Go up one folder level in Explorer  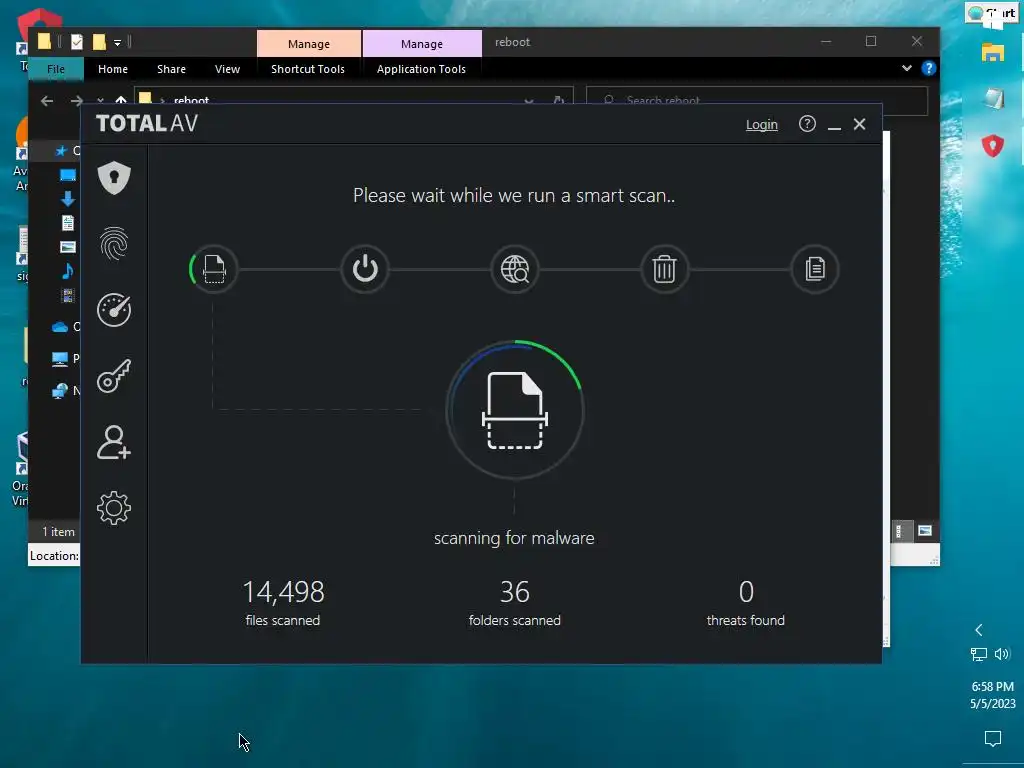tap(121, 101)
